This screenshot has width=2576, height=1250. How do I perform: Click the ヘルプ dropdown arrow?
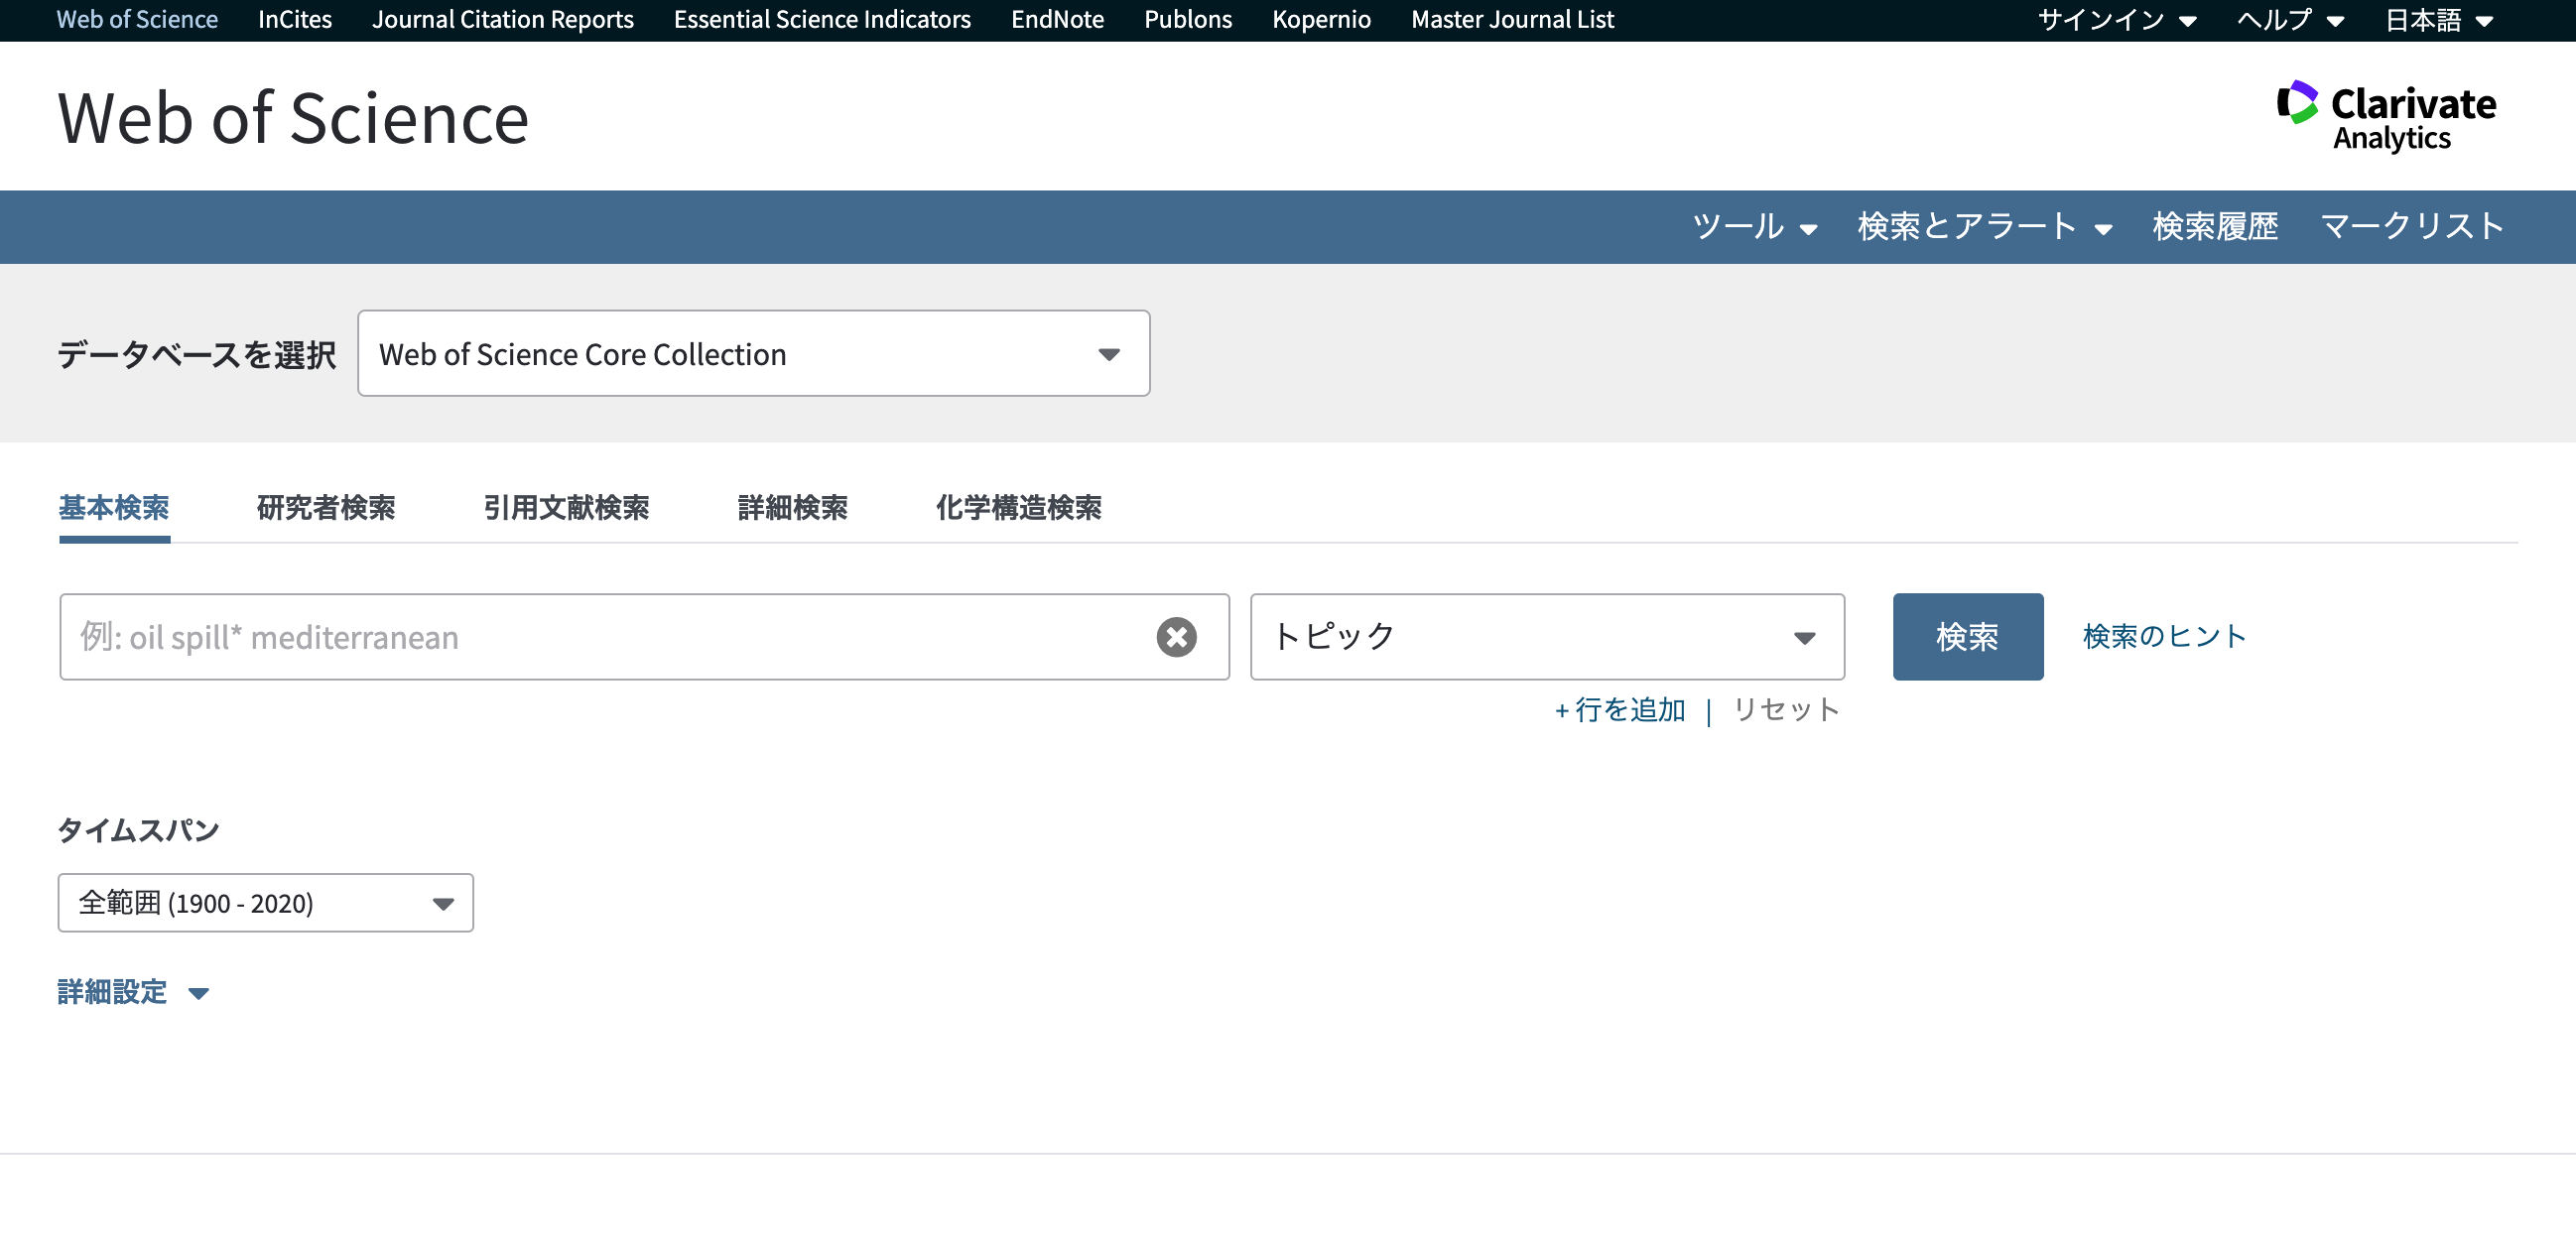tap(2336, 19)
